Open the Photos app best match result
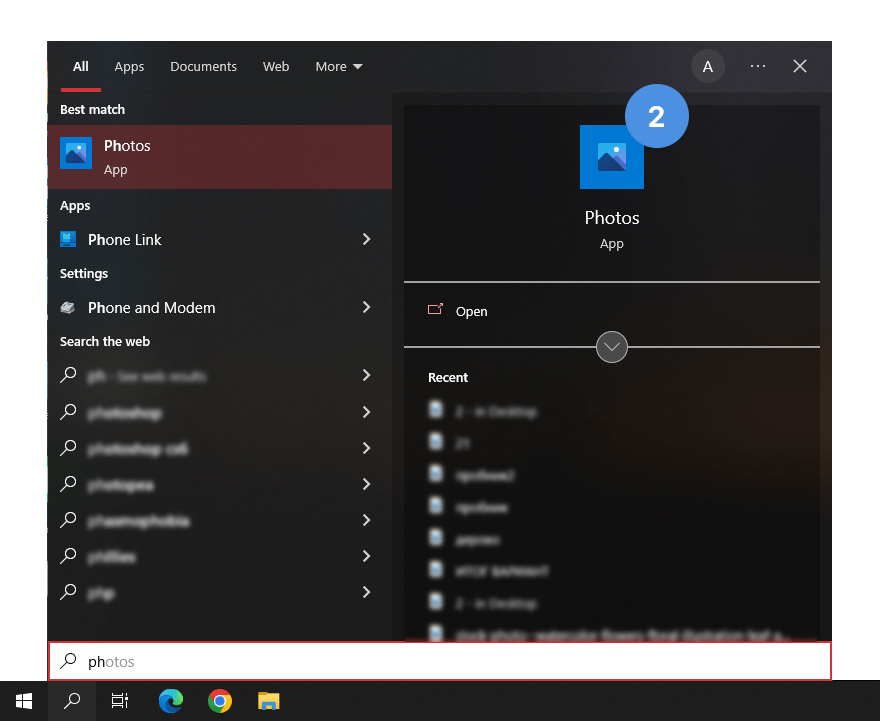Image resolution: width=882 pixels, height=721 pixels. 220,157
